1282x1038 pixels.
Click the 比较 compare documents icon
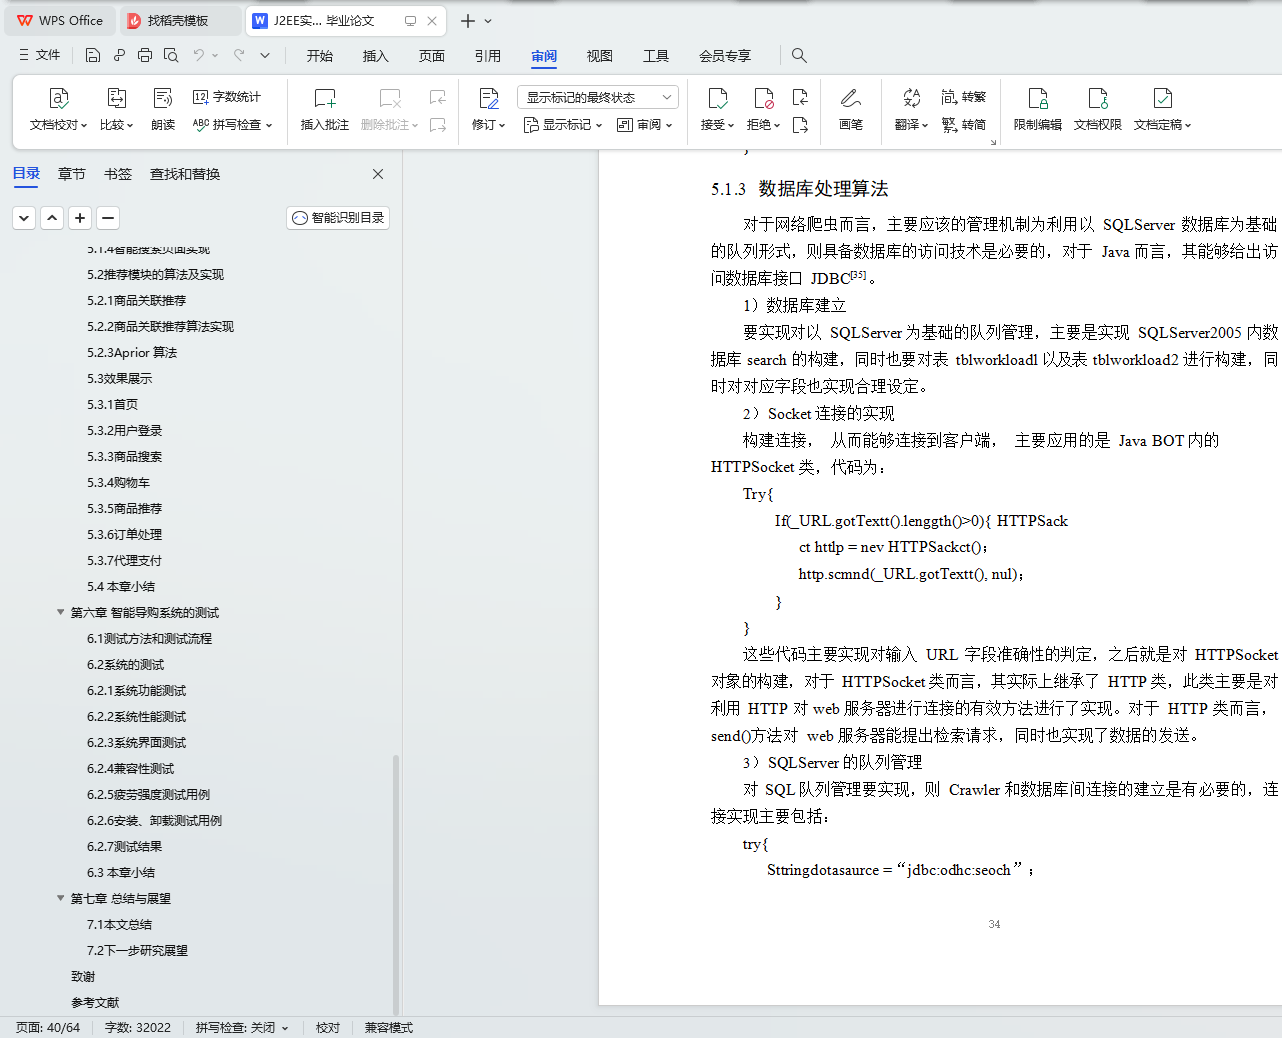(117, 98)
